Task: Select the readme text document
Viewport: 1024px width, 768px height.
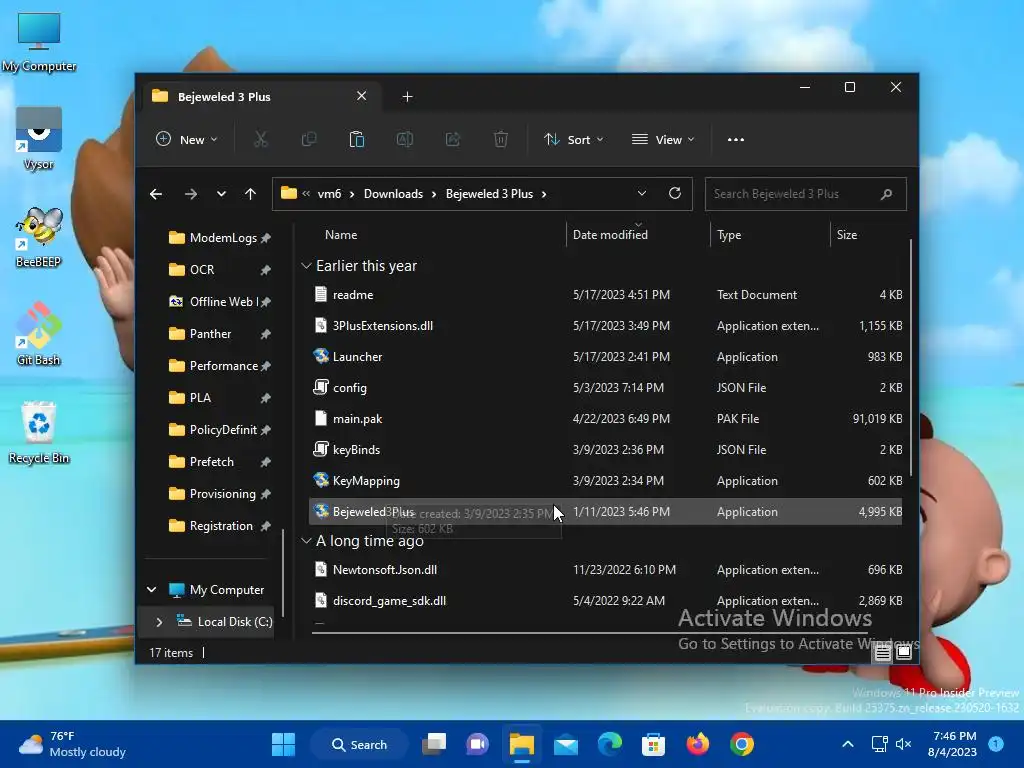Action: [606, 295]
